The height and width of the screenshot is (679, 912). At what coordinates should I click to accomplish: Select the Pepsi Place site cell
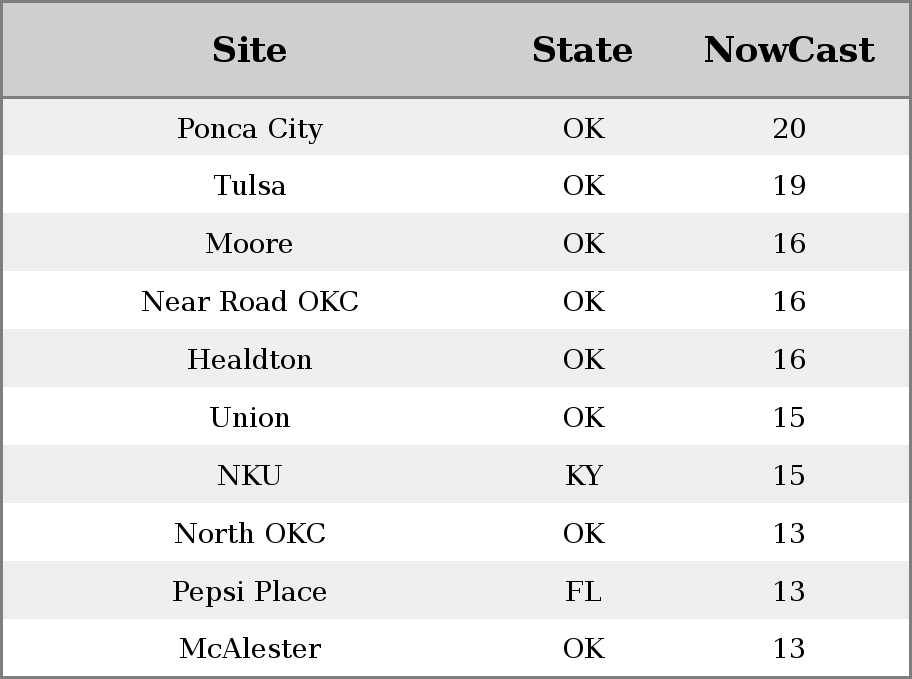pos(250,591)
